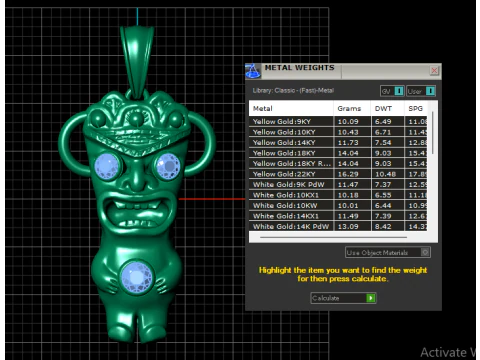Select the Yellow Gold:10KY row
Screen dimensions: 480x360
click(x=338, y=132)
